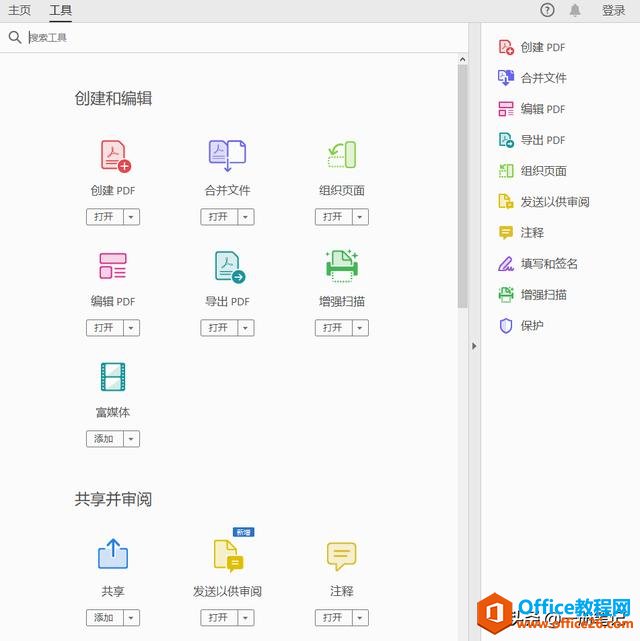
Task: Click 打开 button under 导出 PDF
Action: coord(219,328)
